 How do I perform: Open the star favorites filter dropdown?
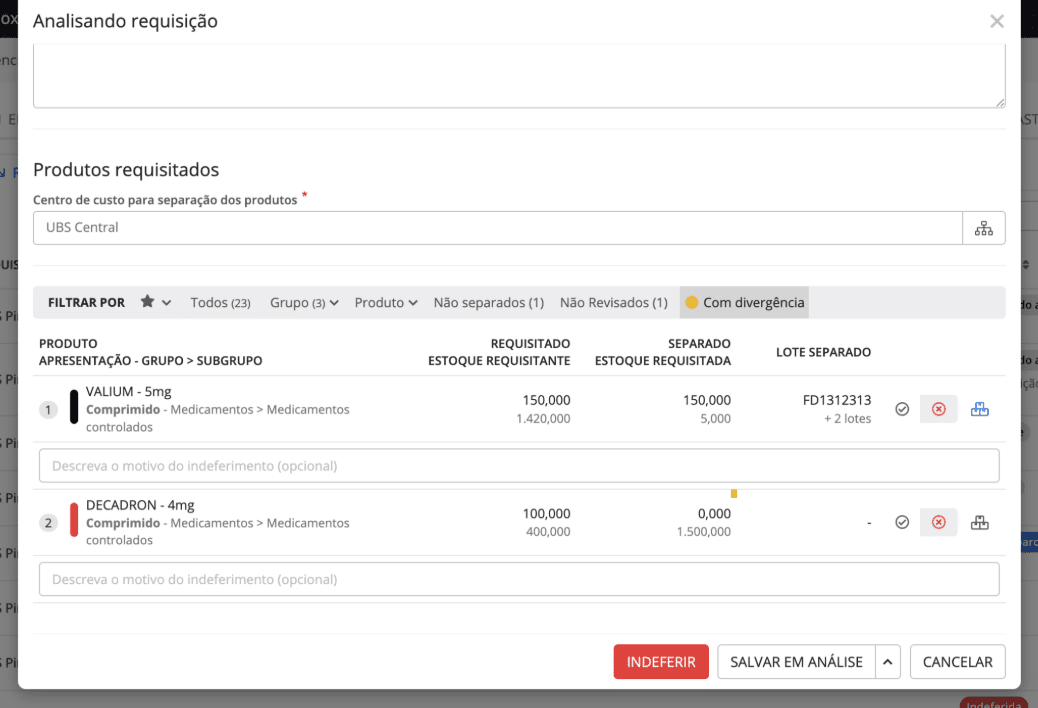point(156,302)
